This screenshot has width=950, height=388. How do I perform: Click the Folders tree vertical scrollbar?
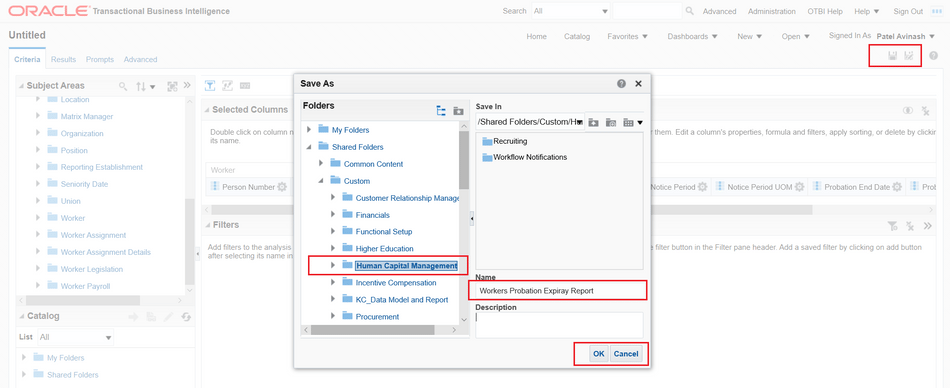pos(464,161)
